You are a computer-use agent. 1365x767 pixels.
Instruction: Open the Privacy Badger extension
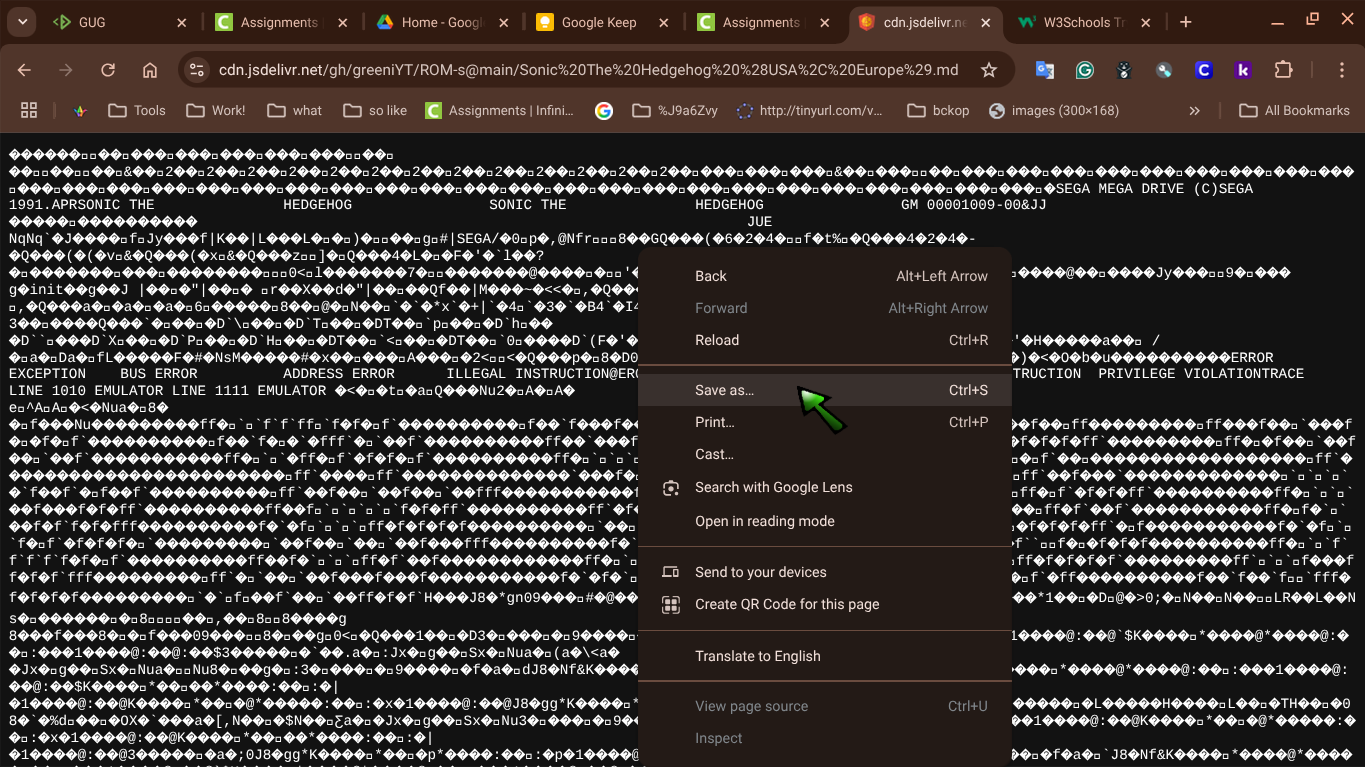click(x=1123, y=70)
